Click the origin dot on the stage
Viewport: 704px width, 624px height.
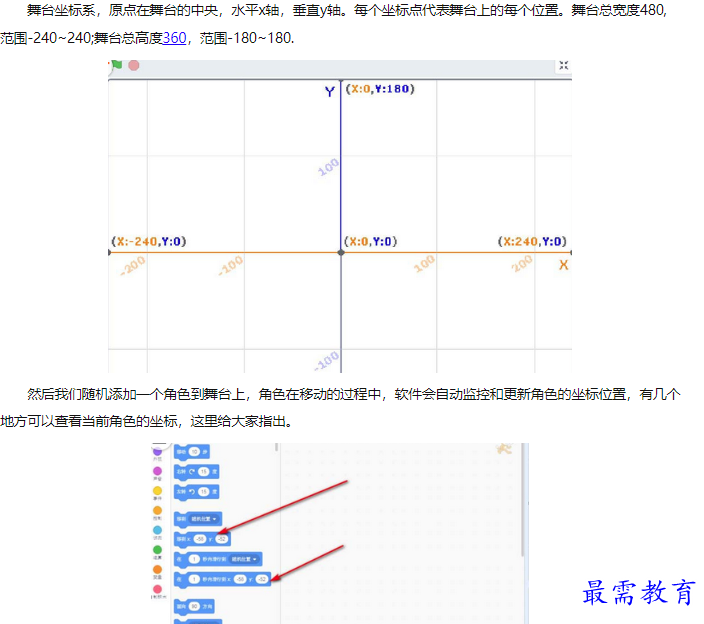tap(341, 253)
